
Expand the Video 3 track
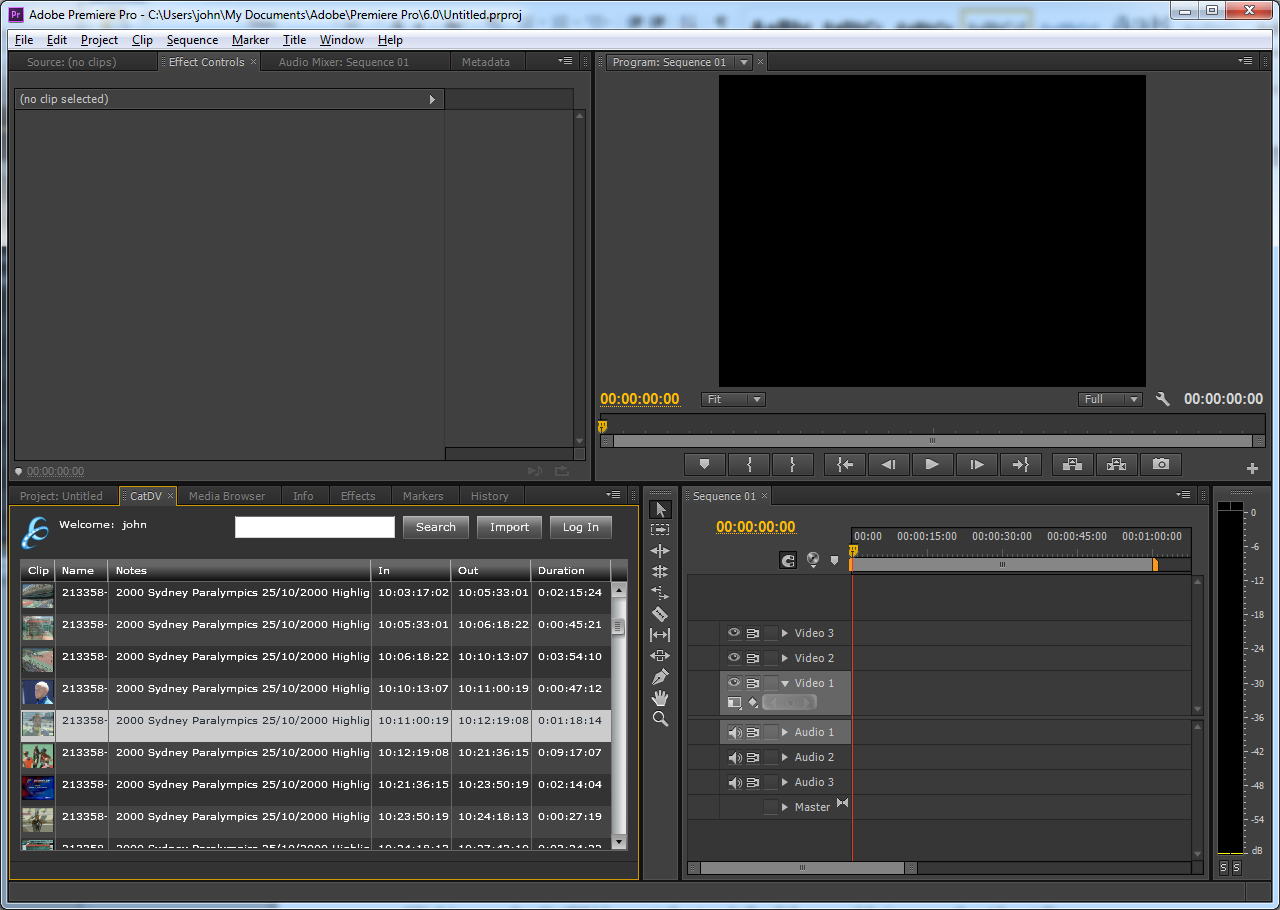785,633
